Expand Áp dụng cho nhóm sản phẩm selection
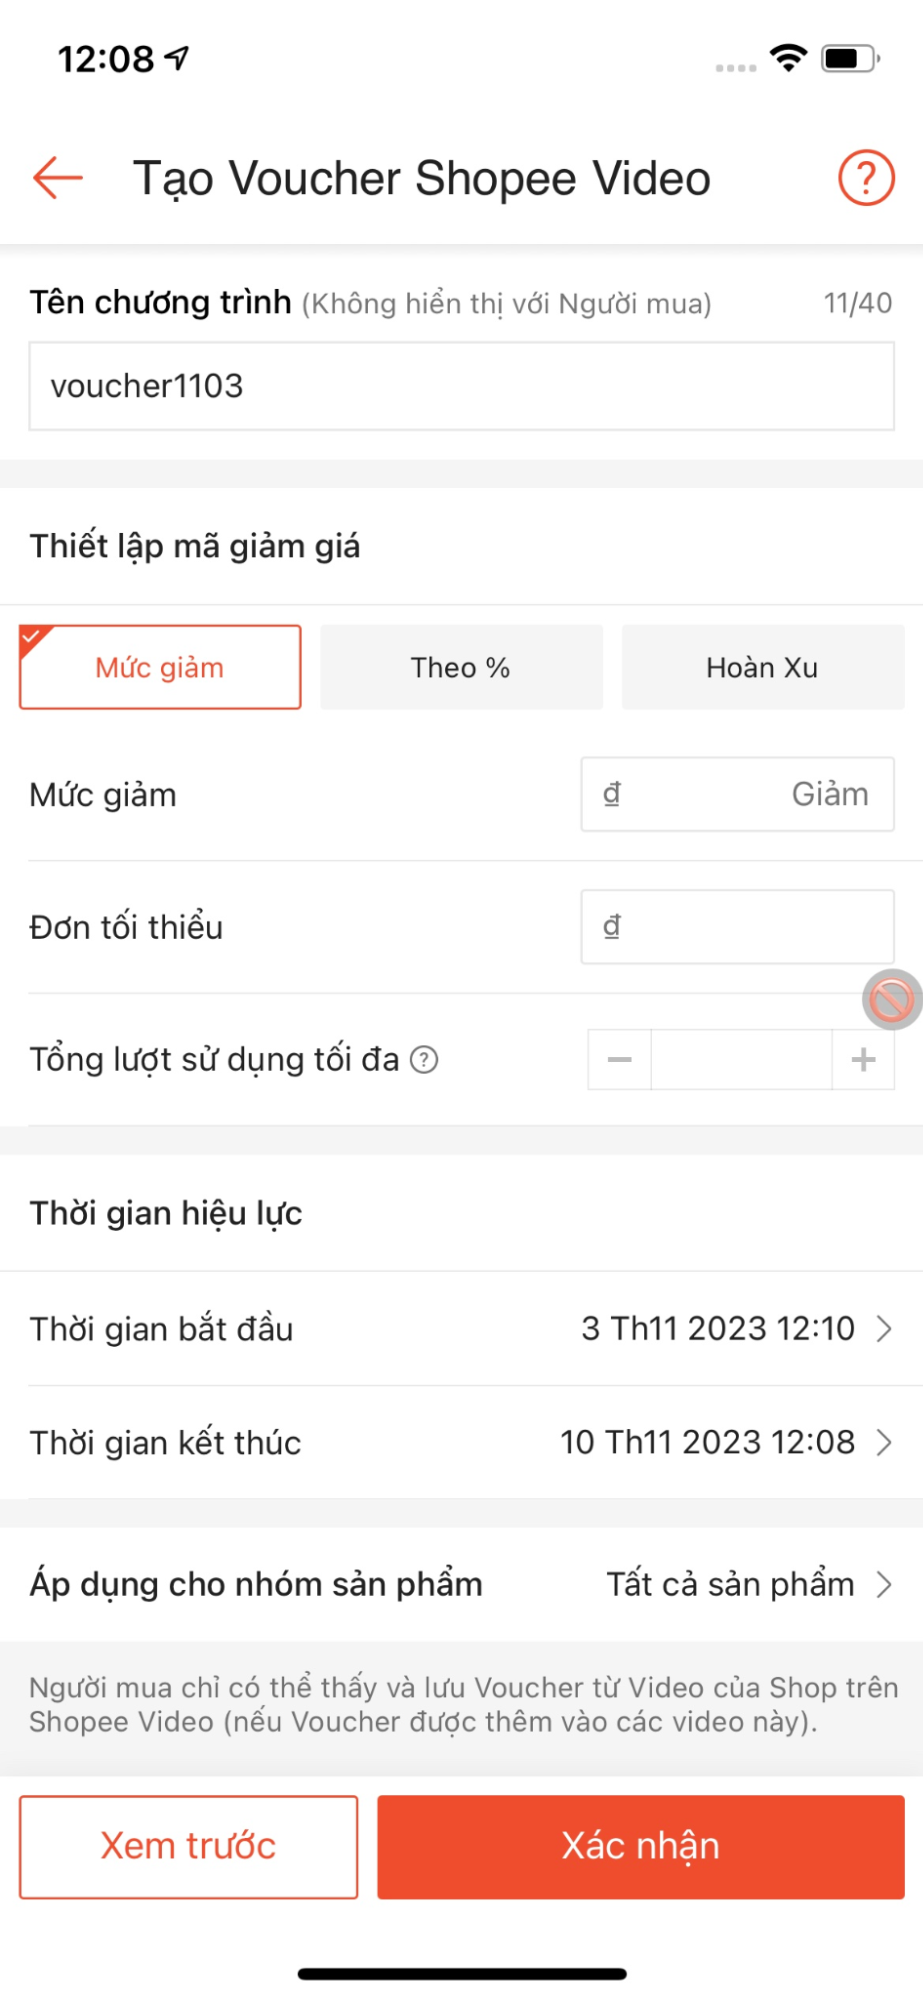This screenshot has height=1999, width=924. click(x=462, y=1584)
